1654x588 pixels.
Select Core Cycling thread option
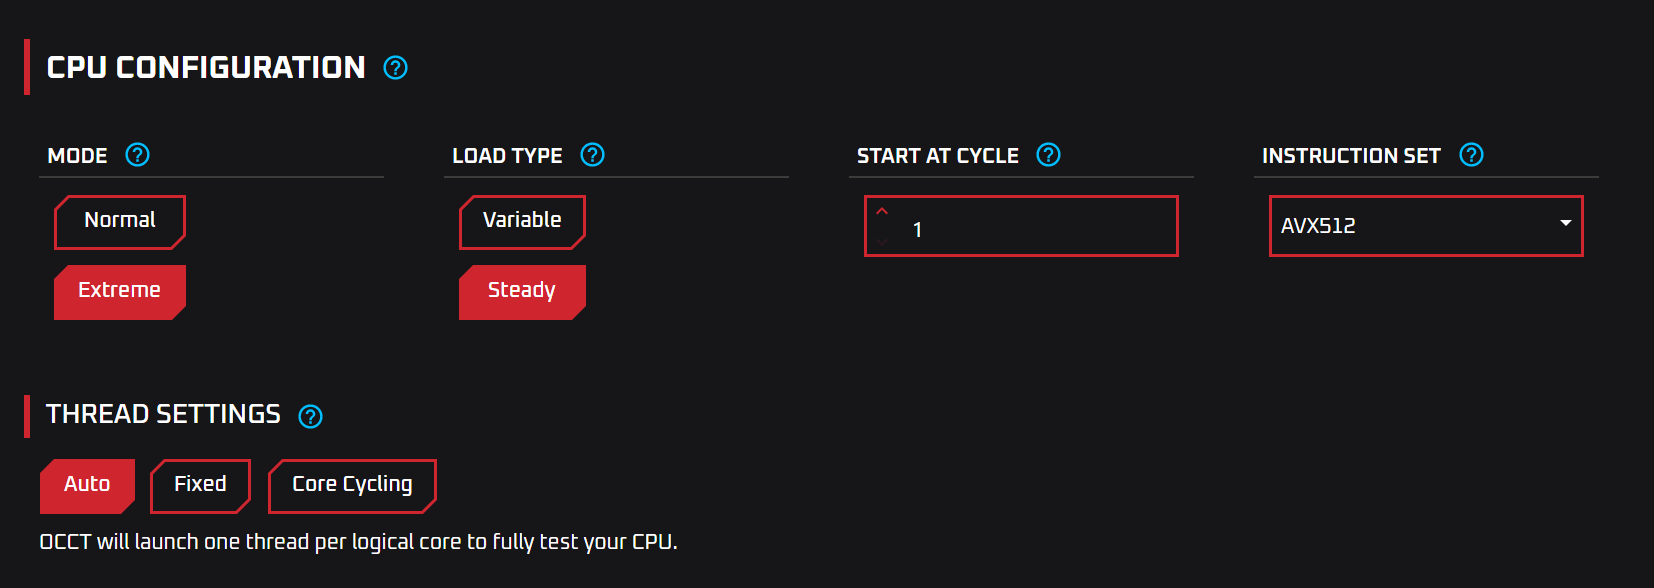(352, 486)
